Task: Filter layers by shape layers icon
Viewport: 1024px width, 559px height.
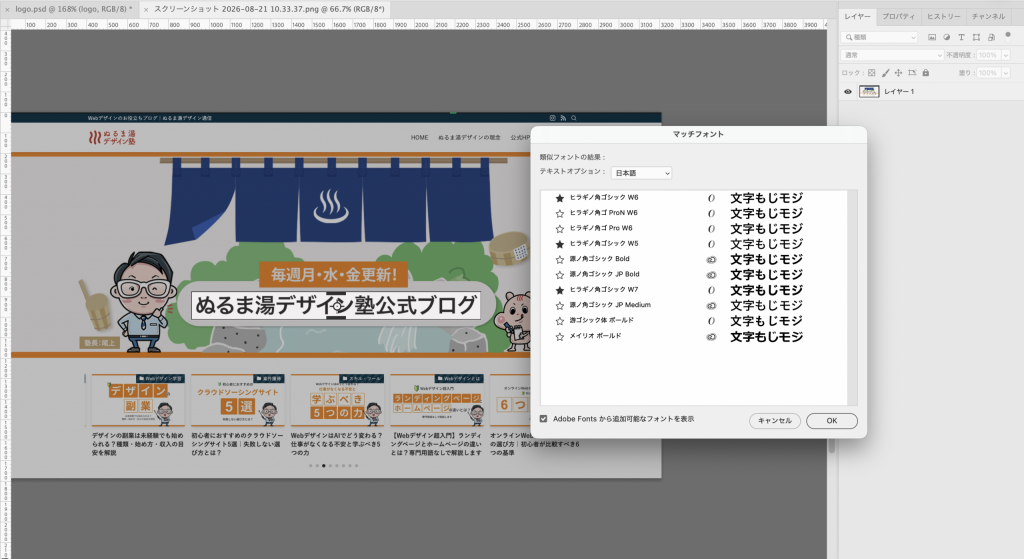Action: click(976, 37)
